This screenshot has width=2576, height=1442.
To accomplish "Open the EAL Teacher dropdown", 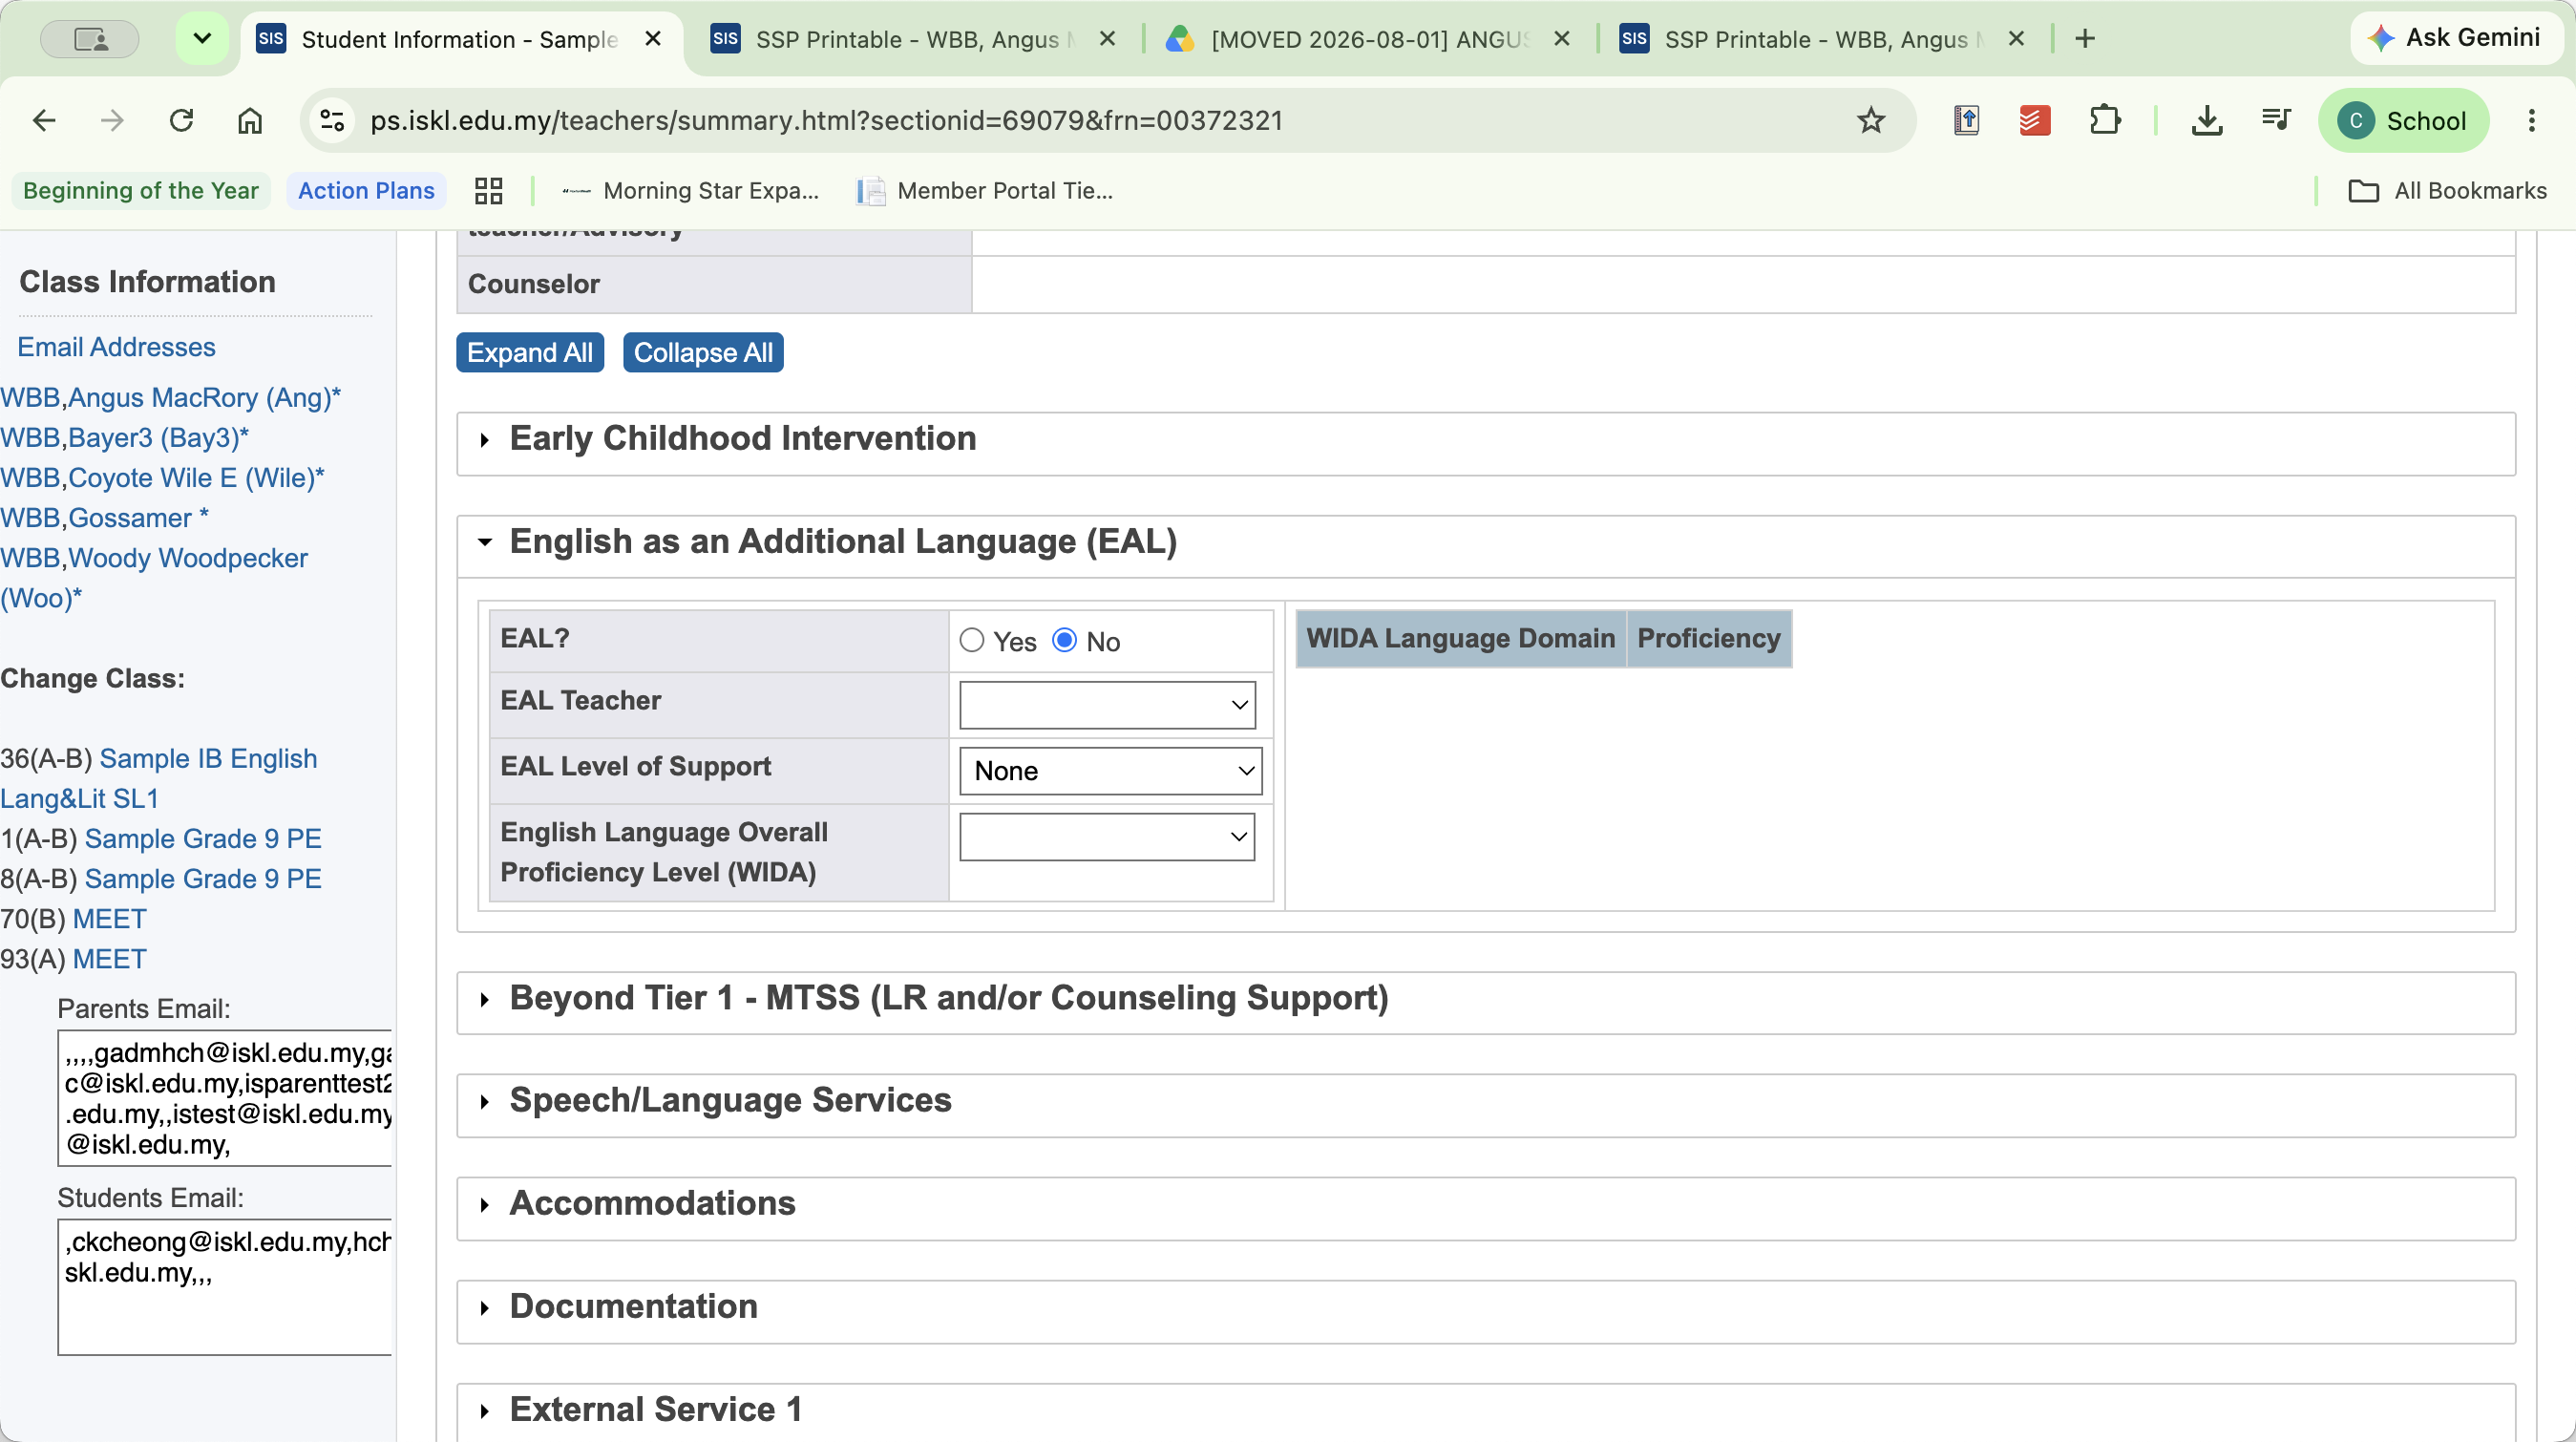I will 1107,706.
